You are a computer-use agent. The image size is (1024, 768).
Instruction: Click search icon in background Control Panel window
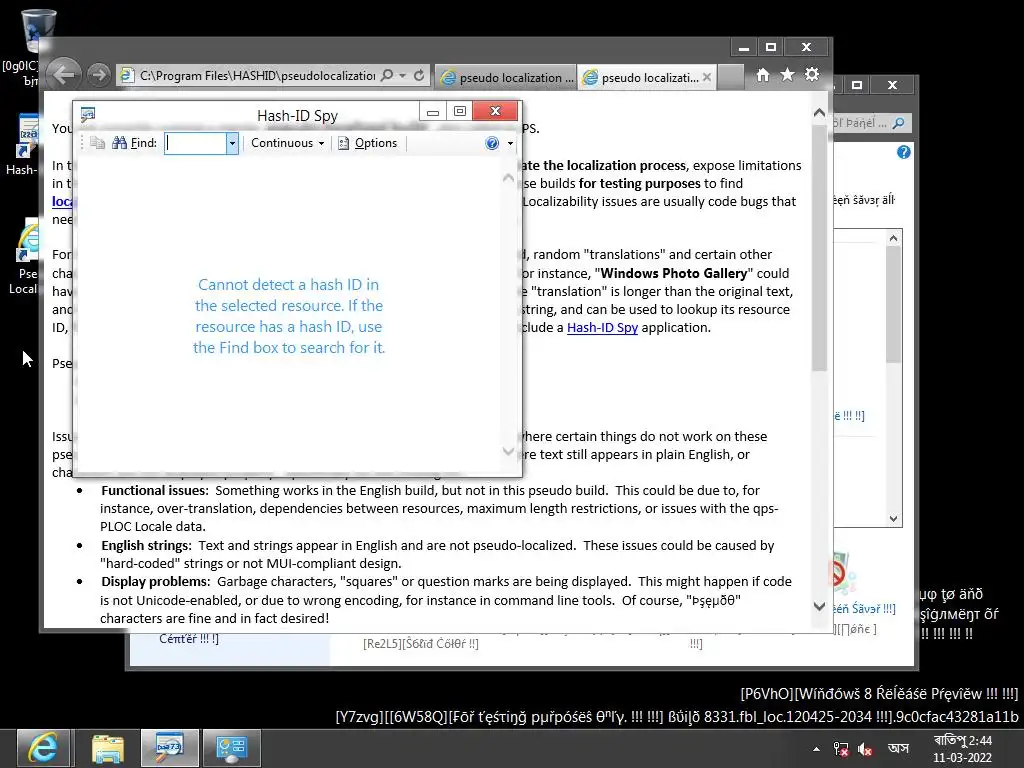pyautogui.click(x=899, y=123)
